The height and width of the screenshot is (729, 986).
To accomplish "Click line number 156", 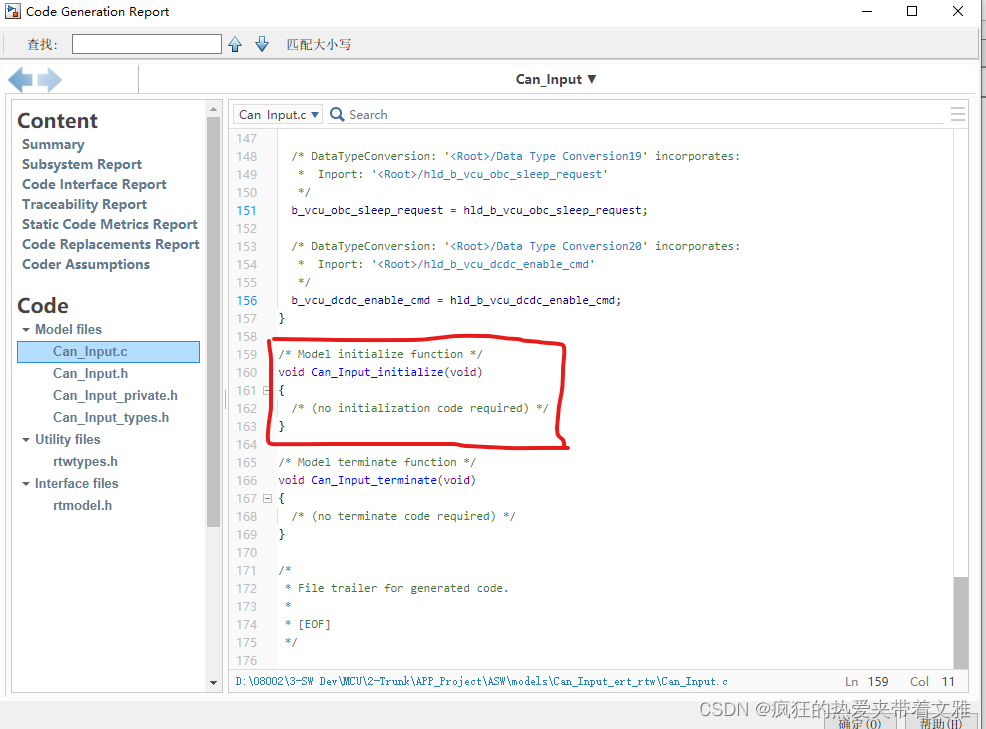I will (246, 301).
